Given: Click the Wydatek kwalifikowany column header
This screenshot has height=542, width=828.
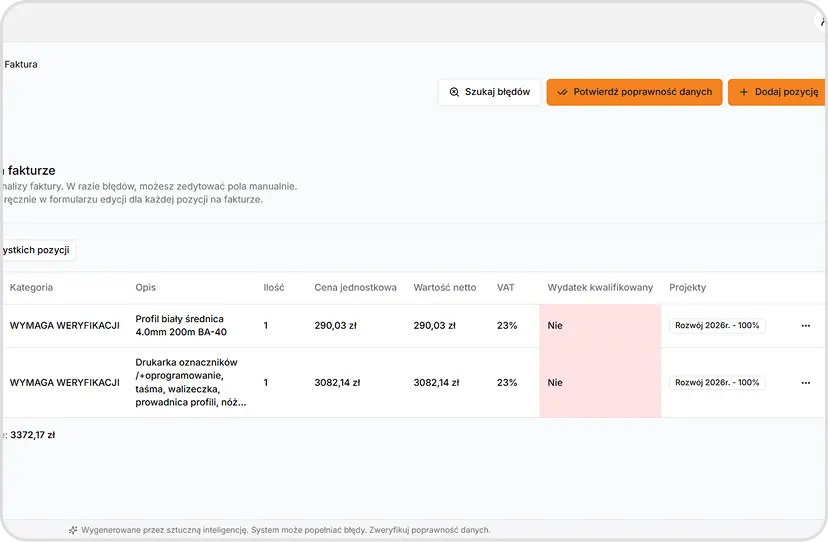Looking at the screenshot, I should tap(600, 287).
